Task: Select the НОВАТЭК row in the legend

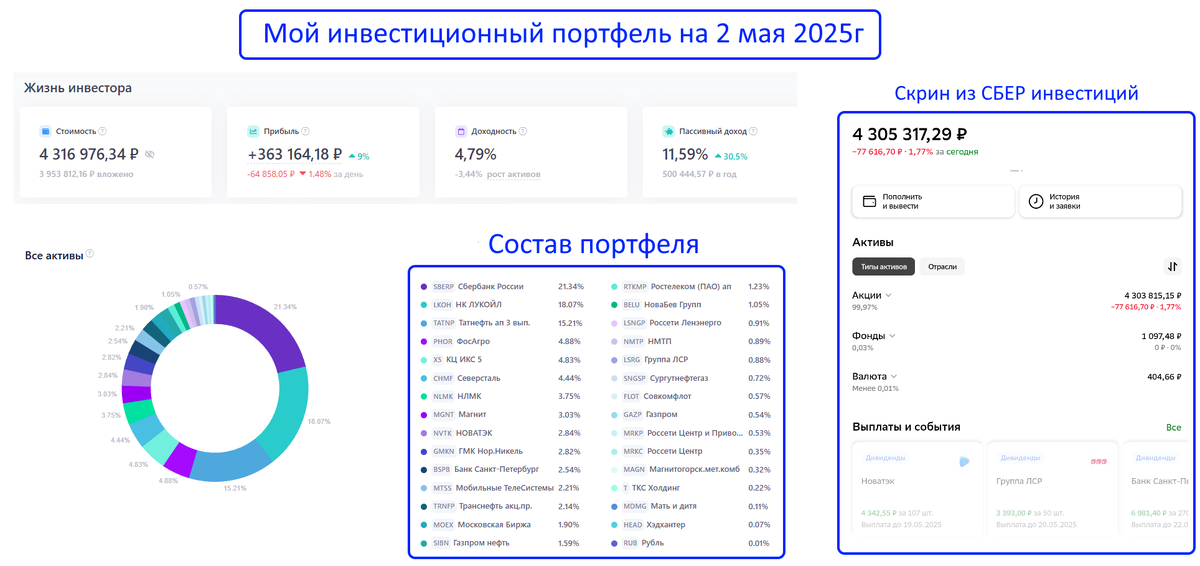Action: coord(501,433)
